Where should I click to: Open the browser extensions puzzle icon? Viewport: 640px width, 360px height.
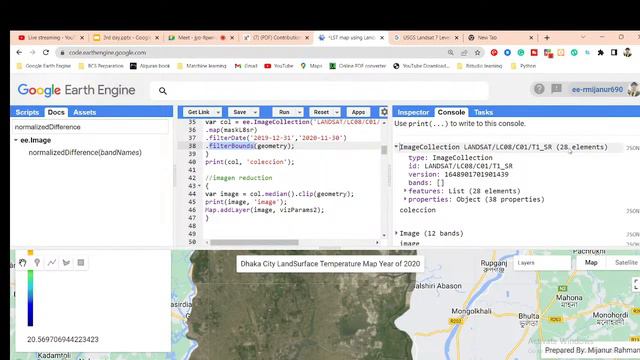[x=600, y=52]
